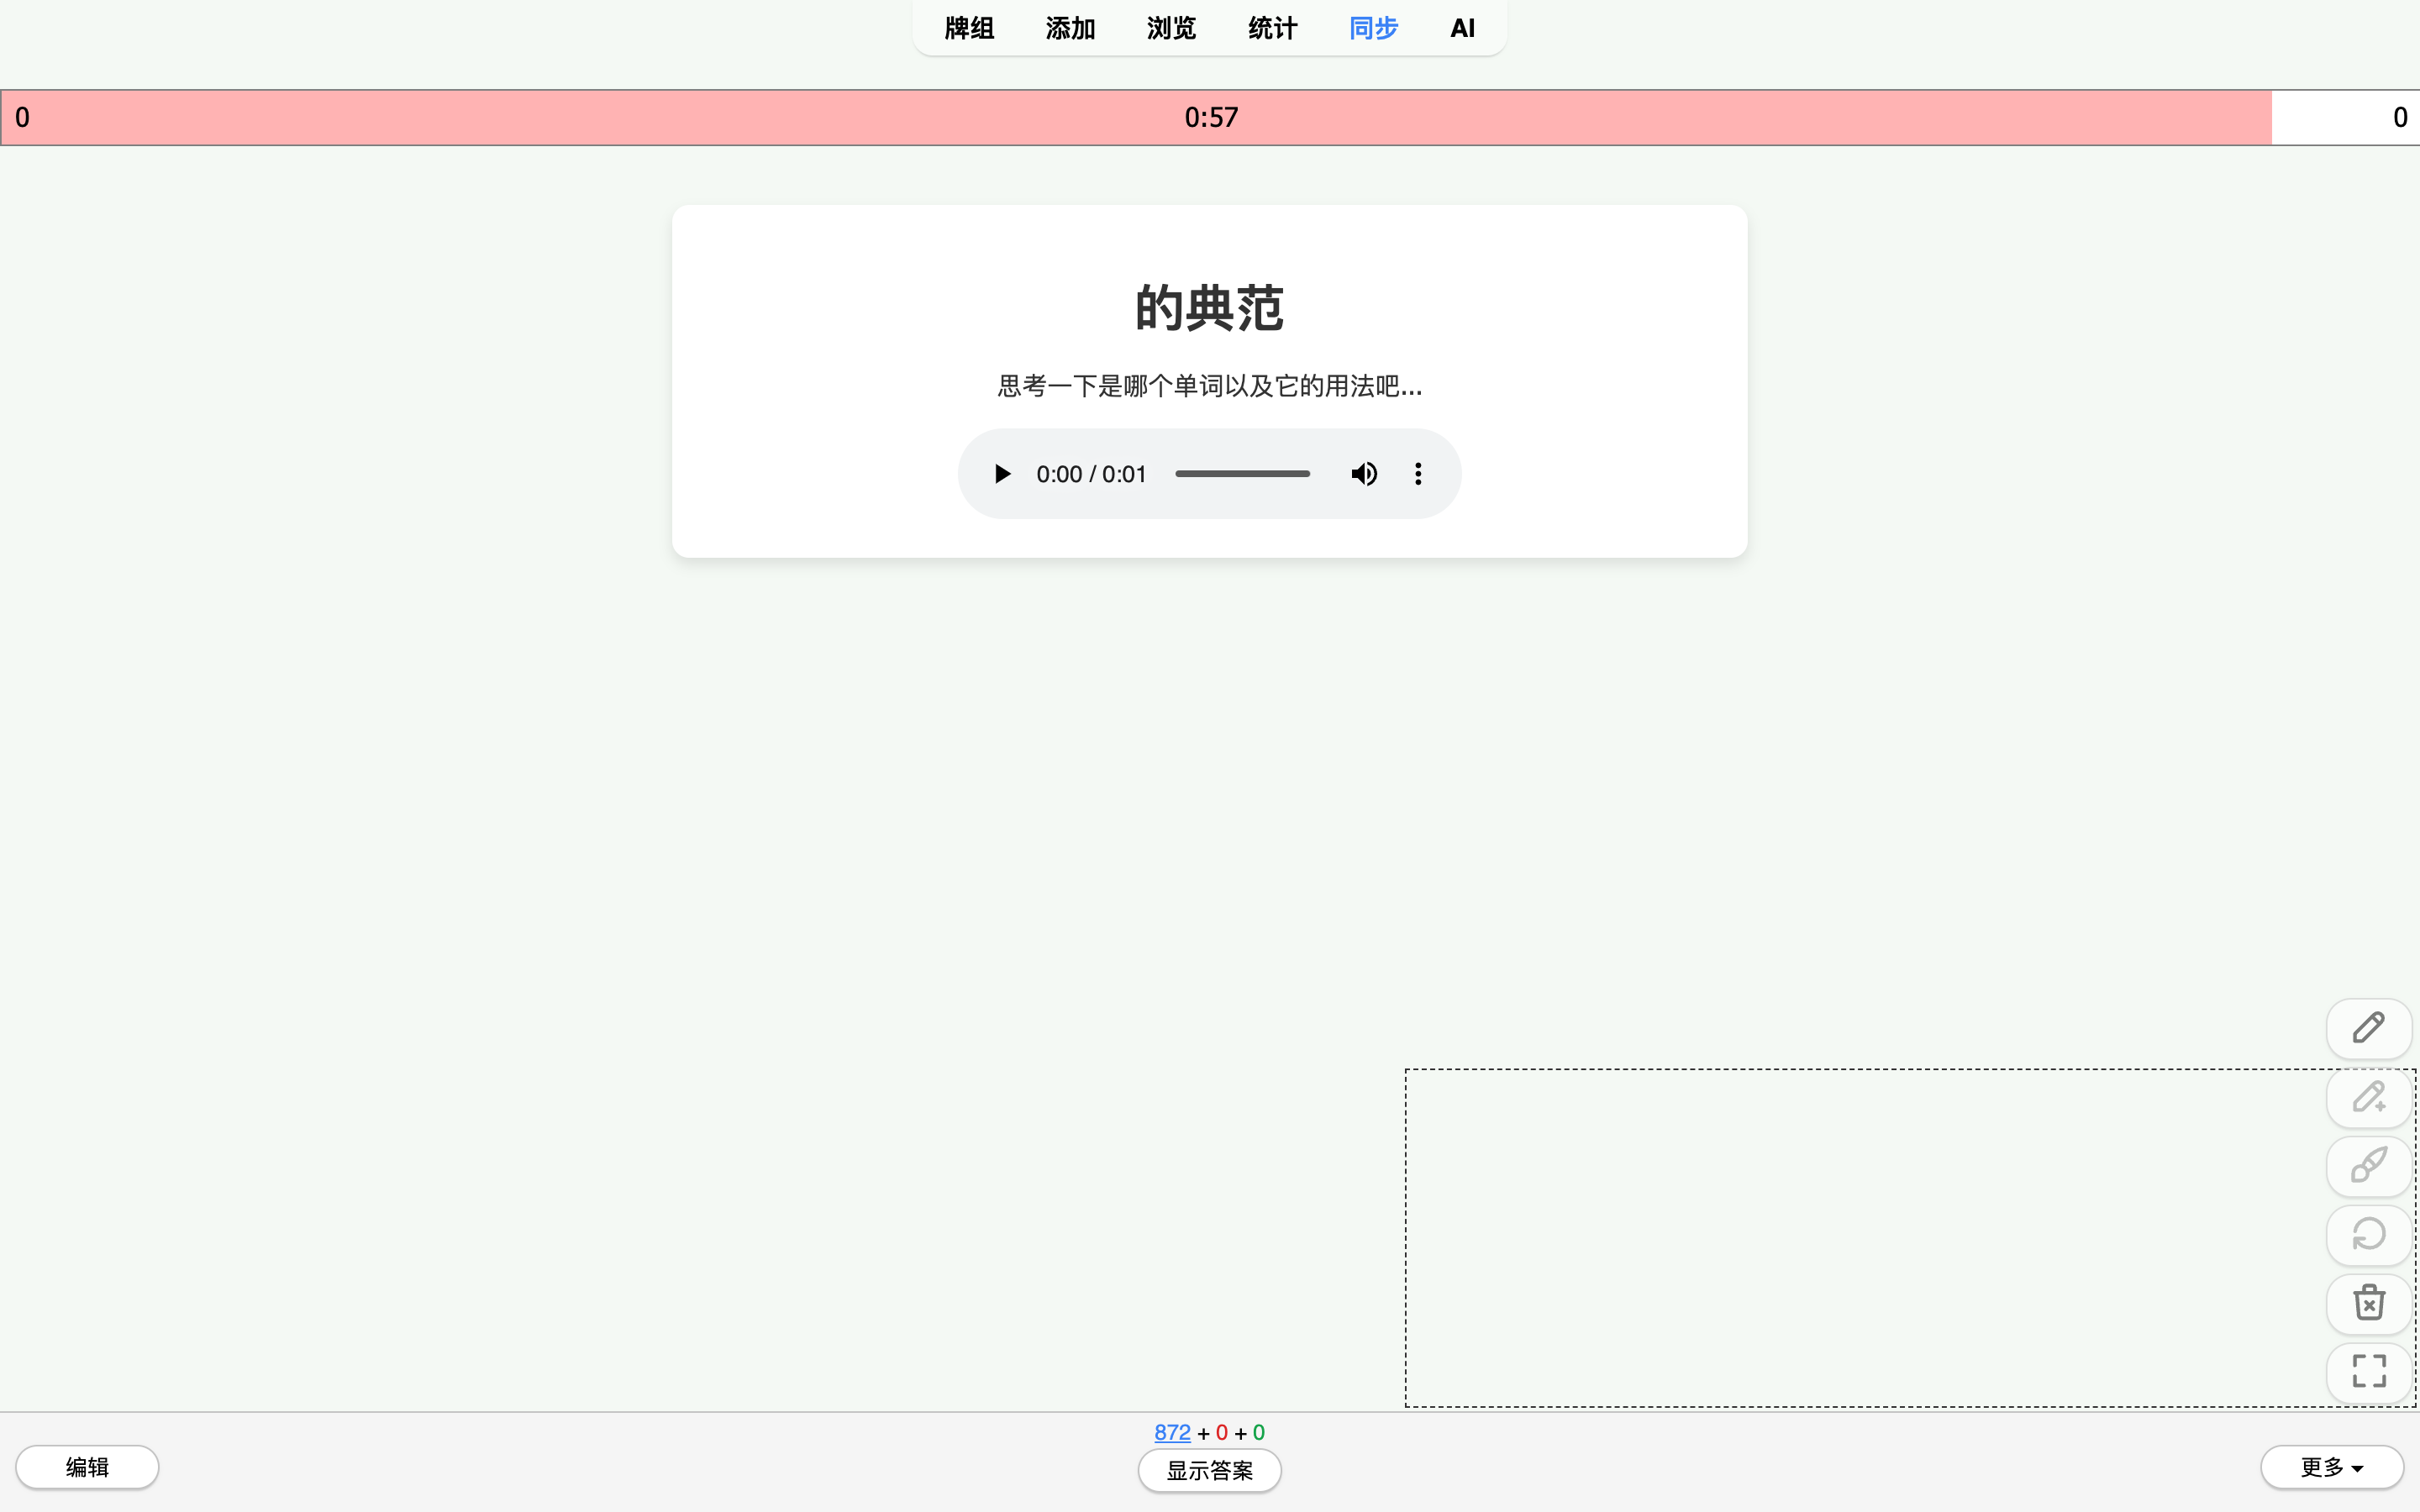Click the 0:57 timer bar
This screenshot has height=1512, width=2420.
pyautogui.click(x=1210, y=118)
